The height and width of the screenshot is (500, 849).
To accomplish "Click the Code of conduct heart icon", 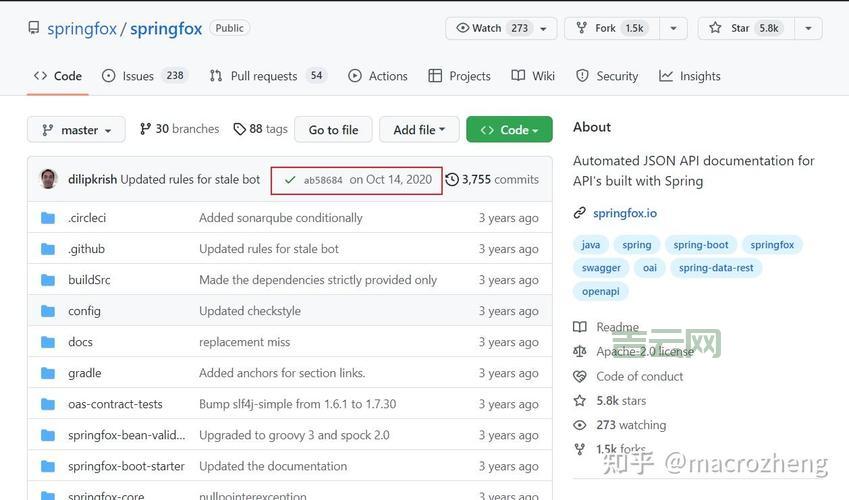I will click(580, 377).
